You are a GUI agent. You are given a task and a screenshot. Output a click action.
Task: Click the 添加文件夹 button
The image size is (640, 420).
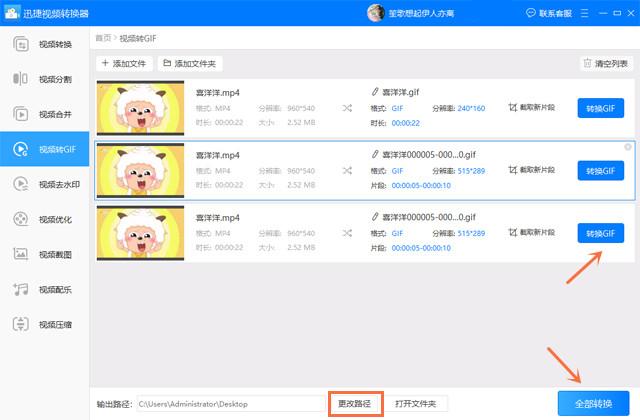[x=190, y=63]
